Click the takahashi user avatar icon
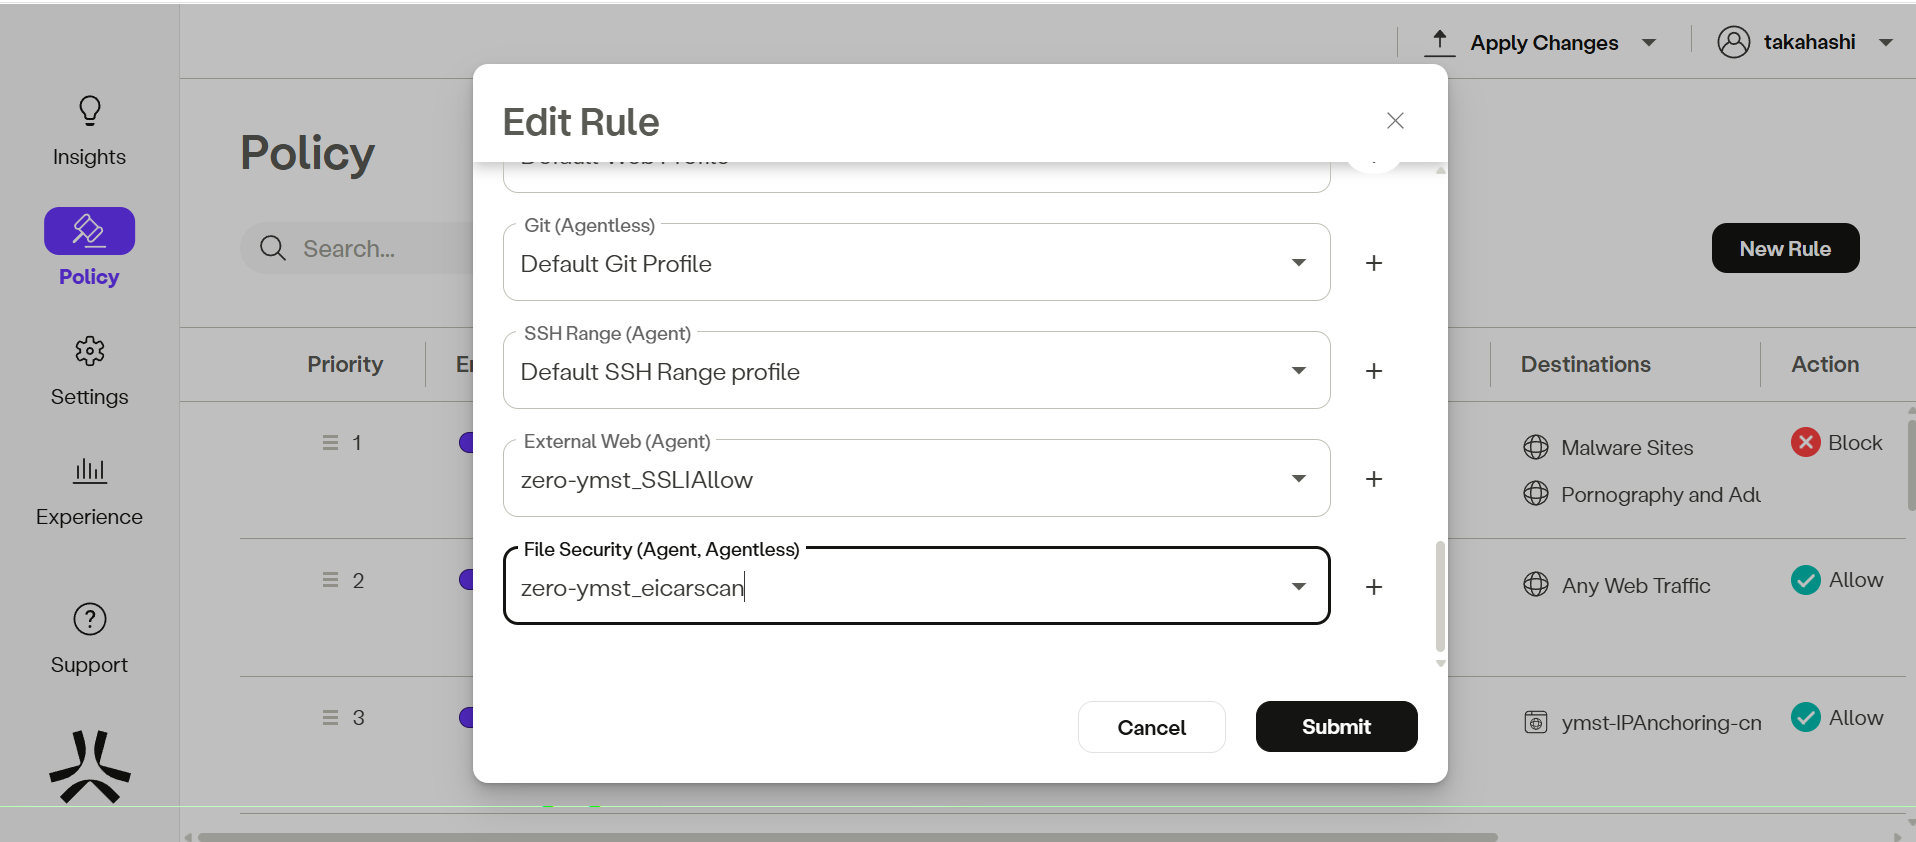Image resolution: width=1916 pixels, height=842 pixels. click(1733, 42)
